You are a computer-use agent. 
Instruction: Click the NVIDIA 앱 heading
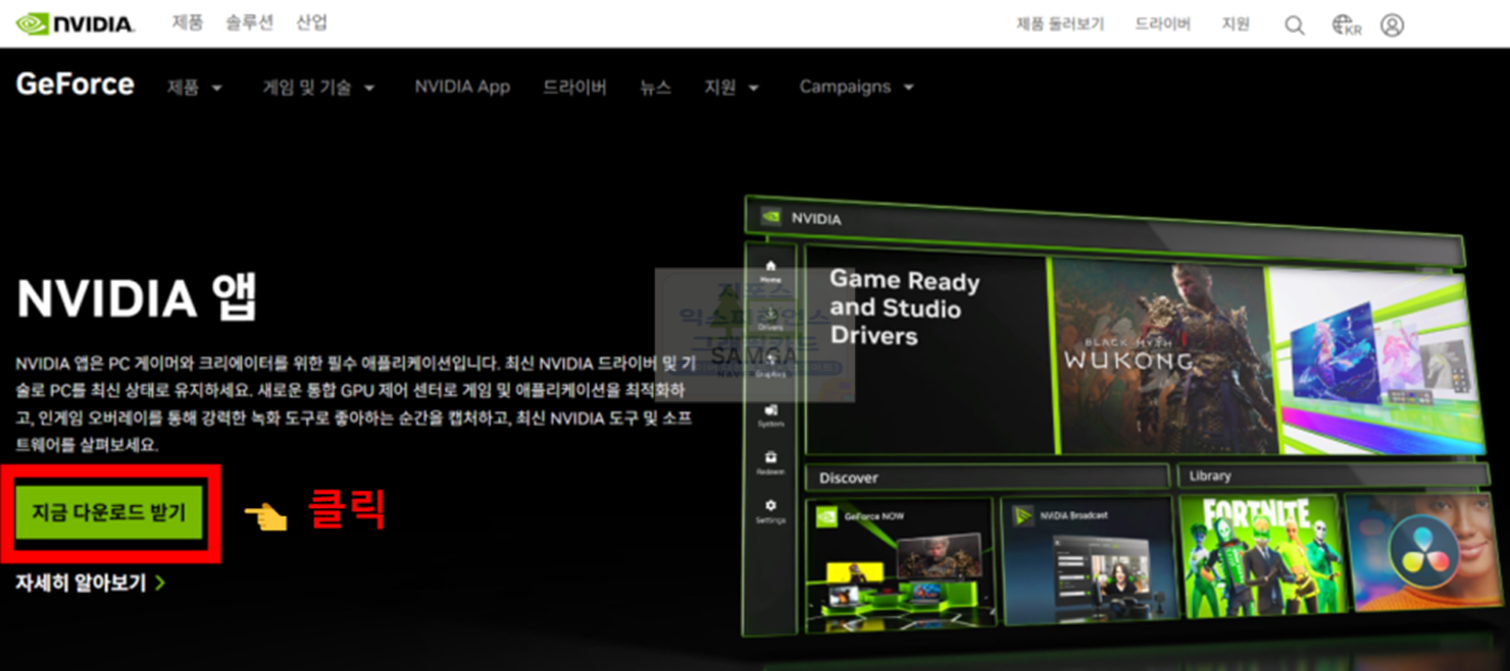[137, 297]
